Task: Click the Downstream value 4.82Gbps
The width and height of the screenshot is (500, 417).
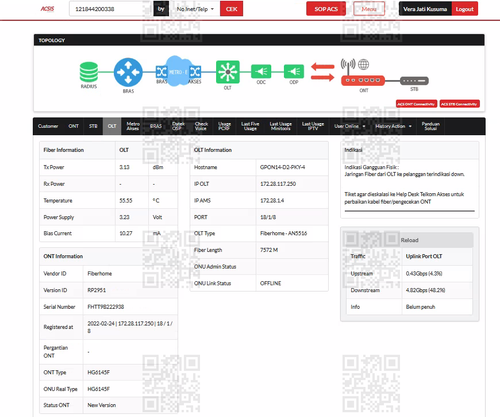Action: click(425, 290)
